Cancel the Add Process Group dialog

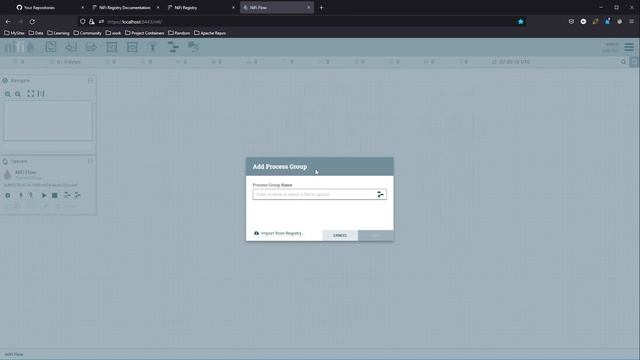pos(340,236)
